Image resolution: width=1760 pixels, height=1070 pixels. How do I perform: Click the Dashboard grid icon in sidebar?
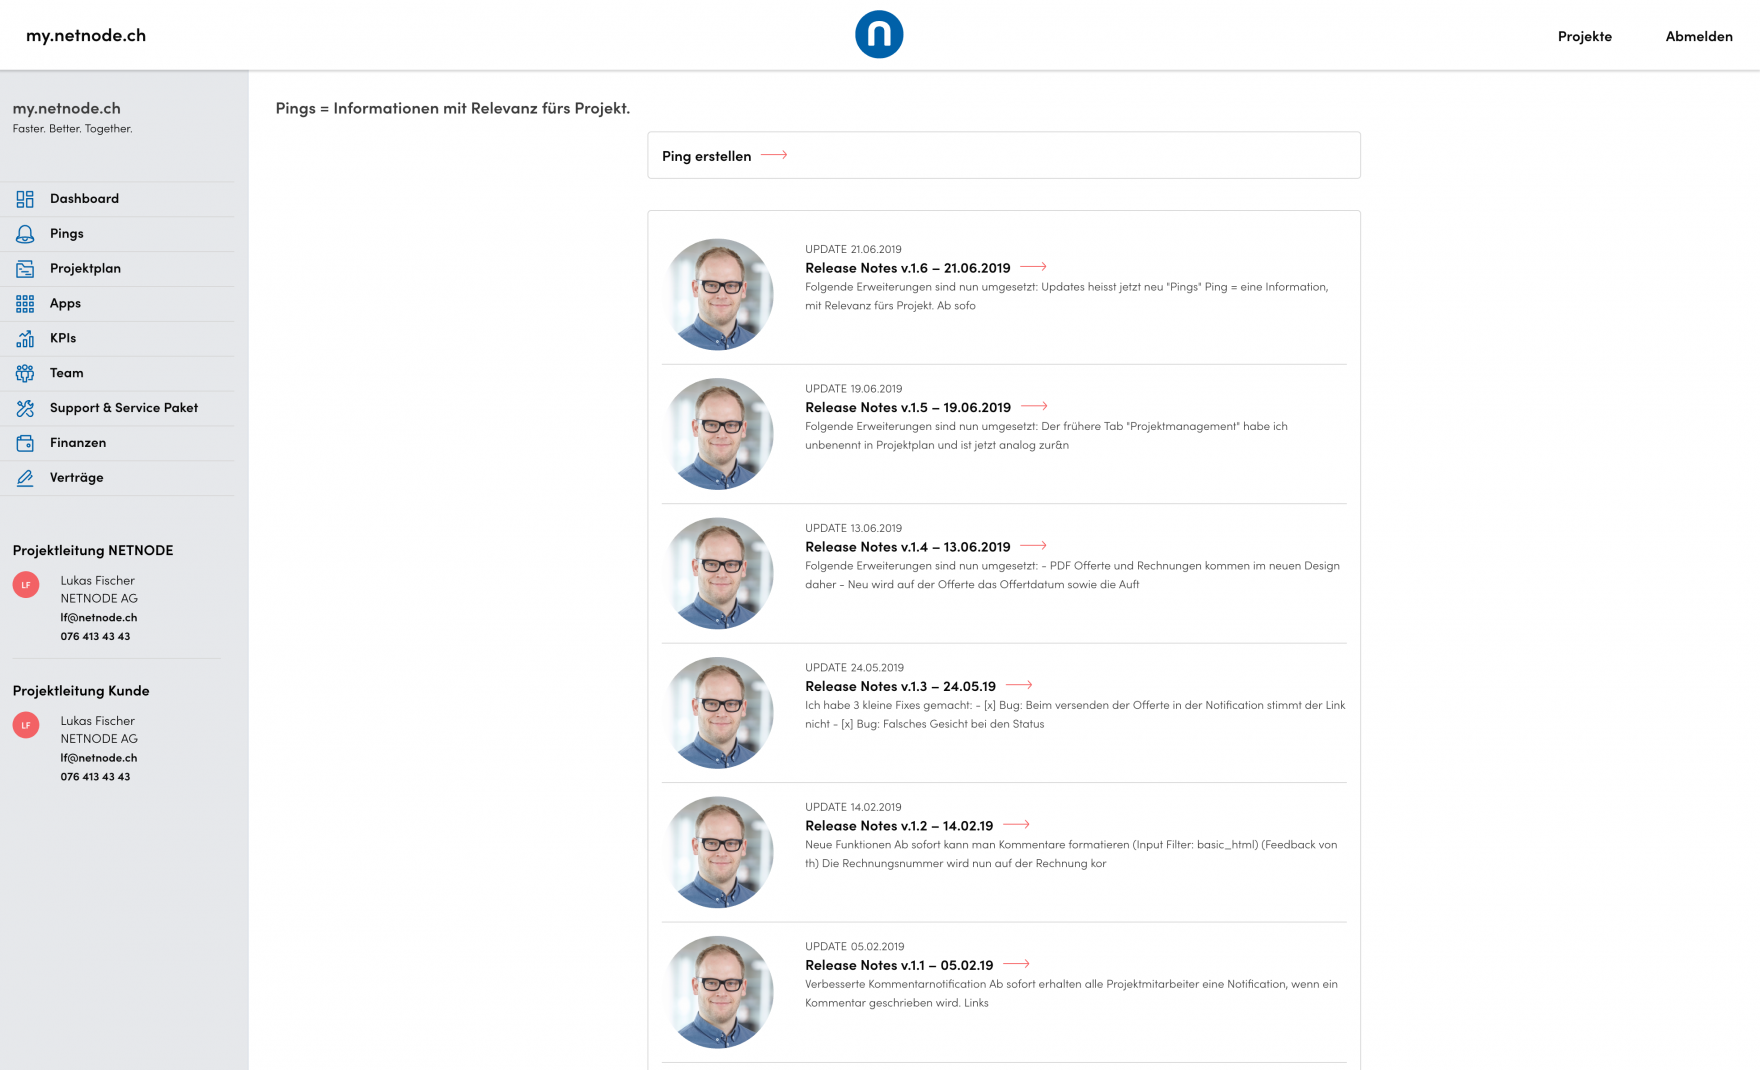[x=25, y=199]
